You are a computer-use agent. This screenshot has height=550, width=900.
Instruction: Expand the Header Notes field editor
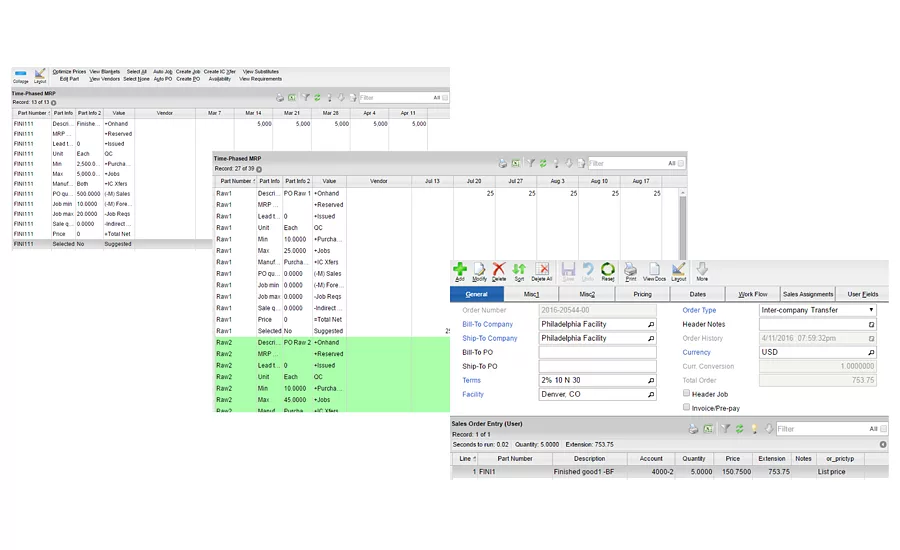point(871,324)
